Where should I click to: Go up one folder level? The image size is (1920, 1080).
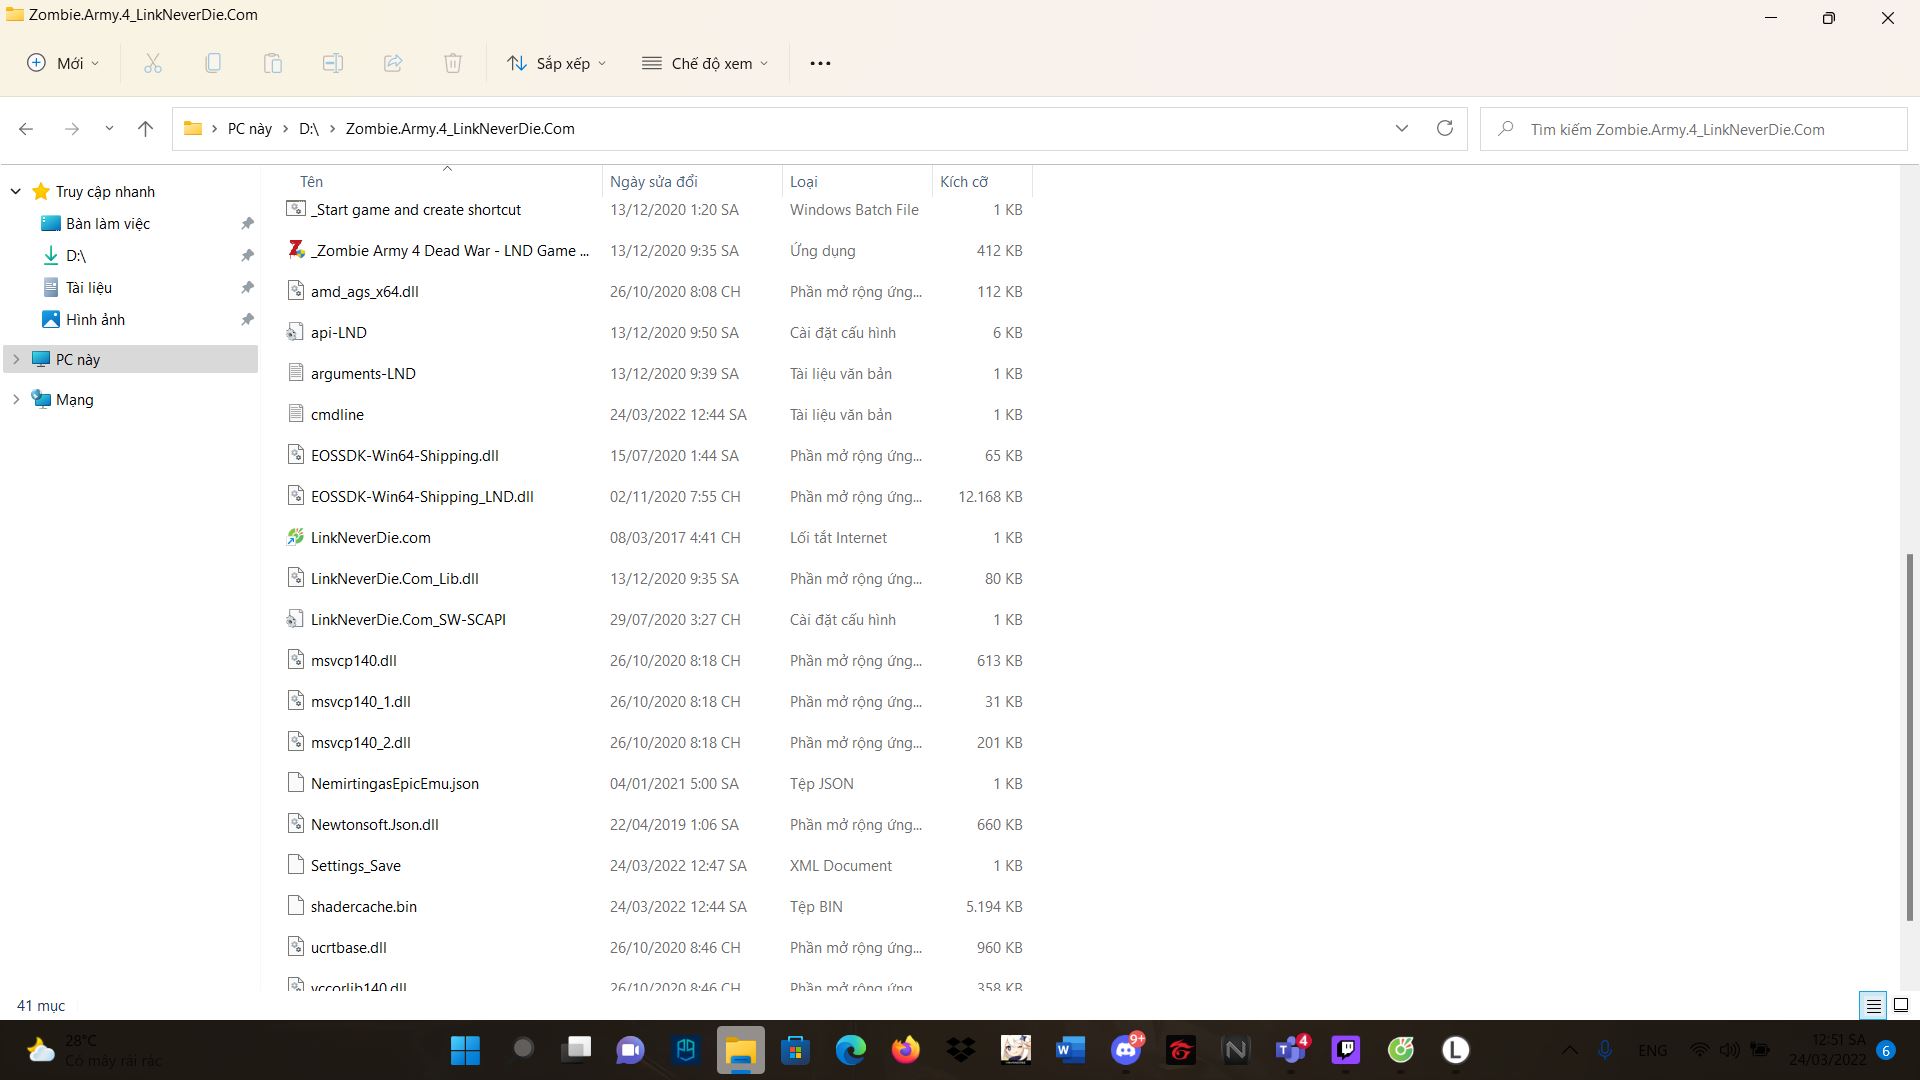(x=145, y=128)
